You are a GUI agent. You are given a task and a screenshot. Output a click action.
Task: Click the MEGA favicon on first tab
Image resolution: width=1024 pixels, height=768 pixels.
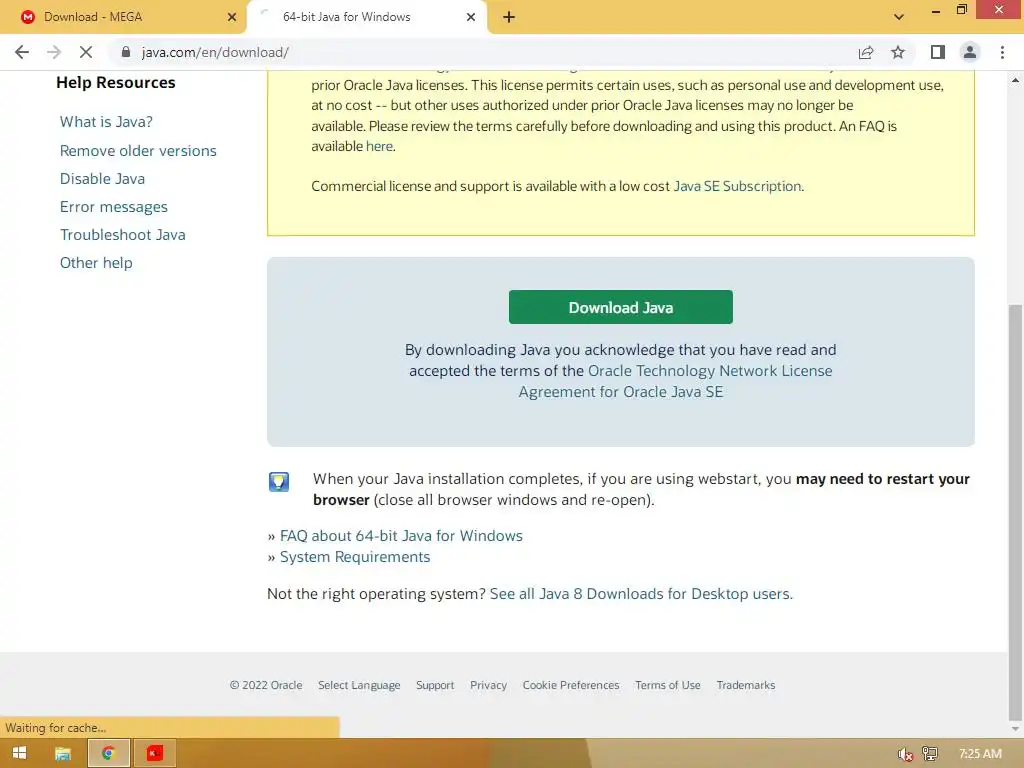27,18
